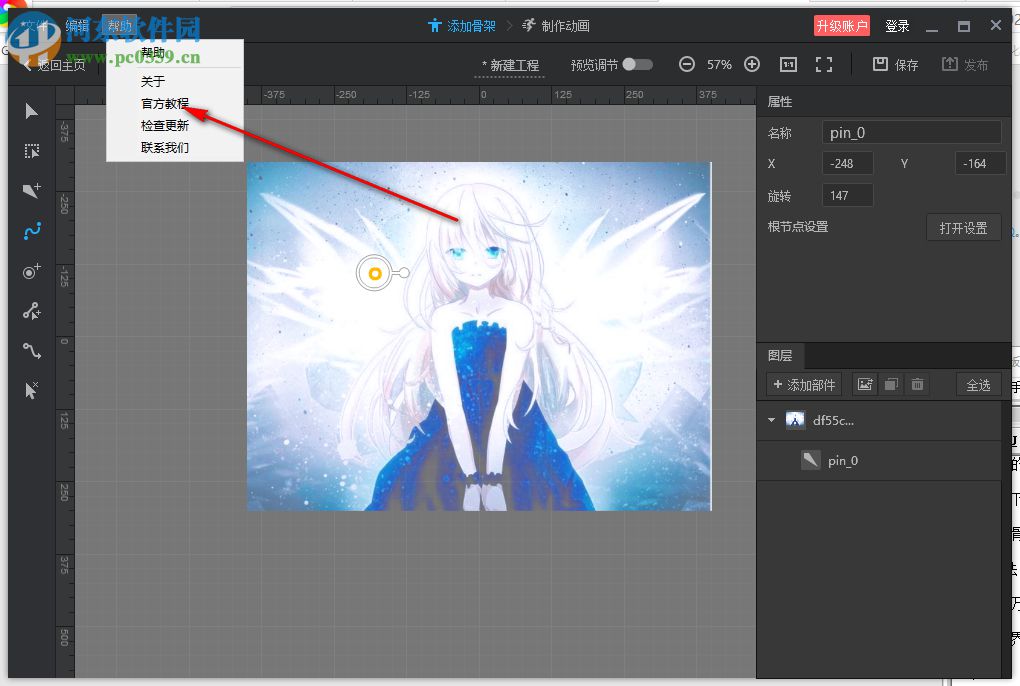The height and width of the screenshot is (686, 1020).
Task: Select the curve adjustment tool
Action: point(30,350)
